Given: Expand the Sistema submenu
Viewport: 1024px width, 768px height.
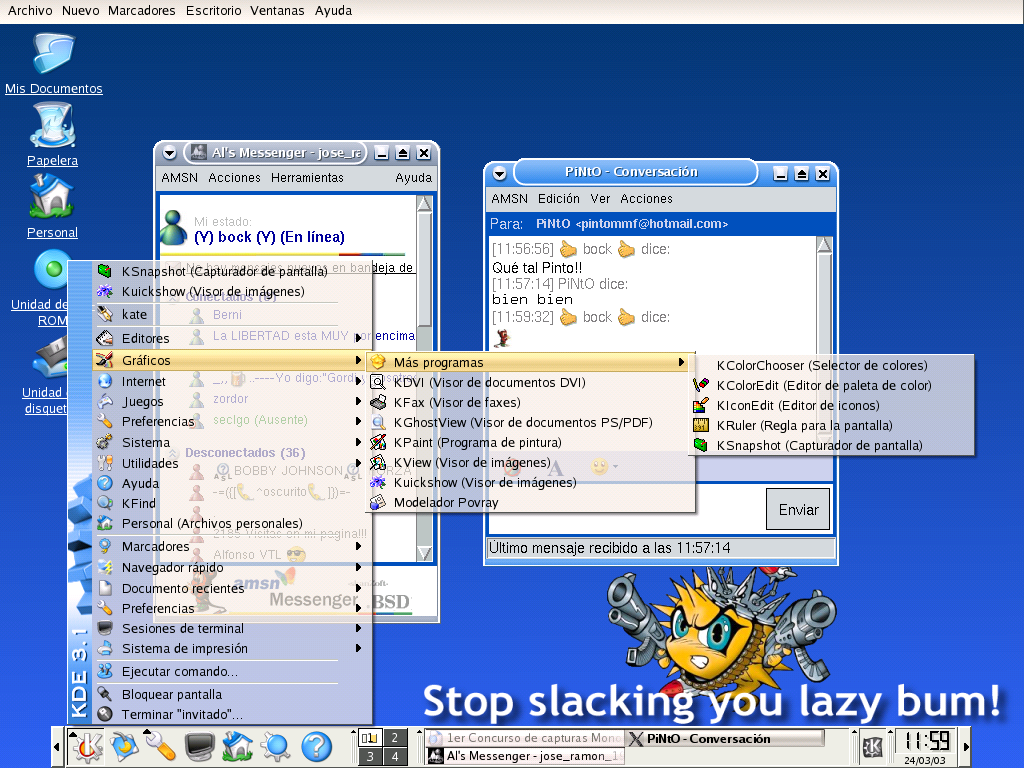Looking at the screenshot, I should [233, 442].
